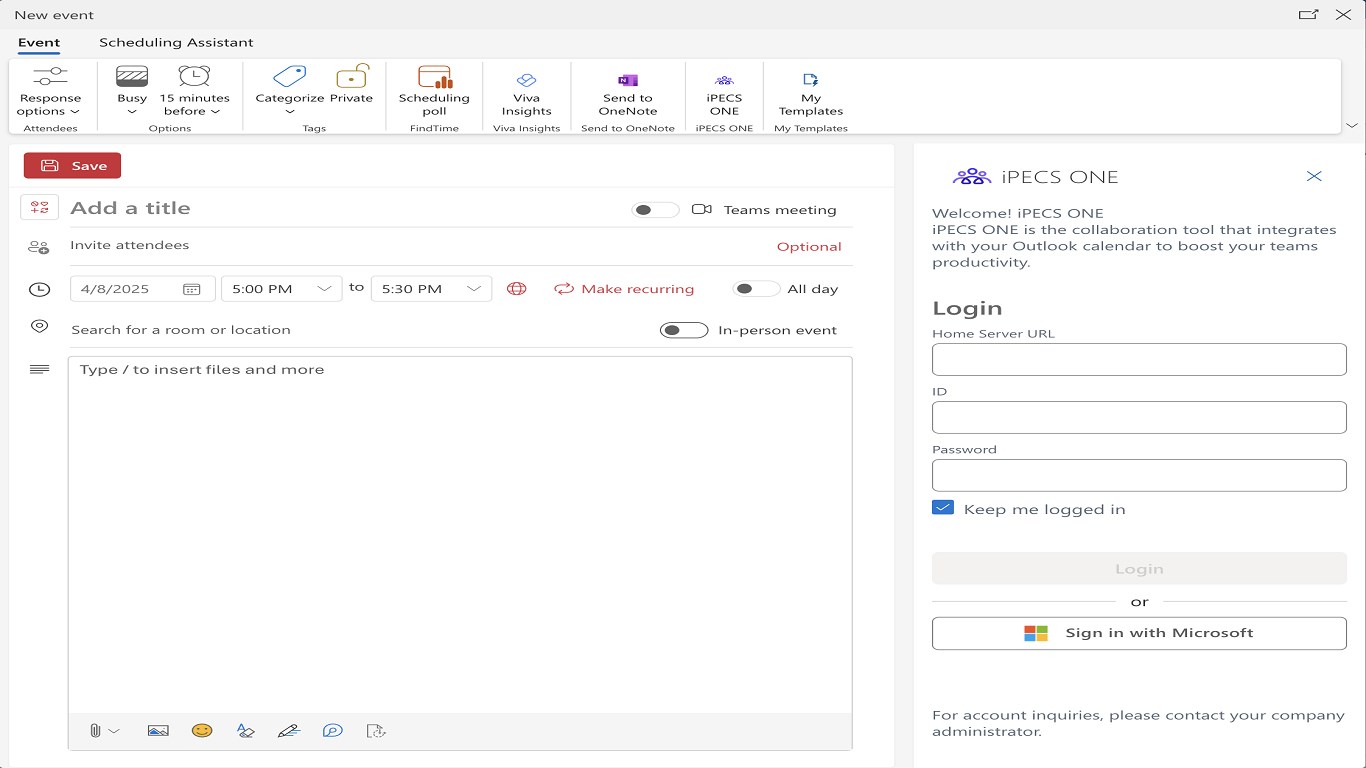Sign in with Microsoft
Viewport: 1366px width, 768px height.
coord(1139,633)
